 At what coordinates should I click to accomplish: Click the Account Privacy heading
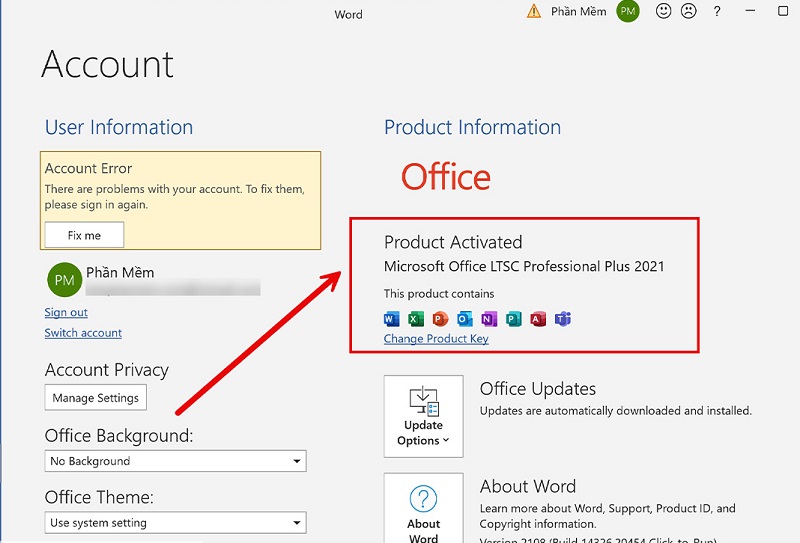coord(107,369)
